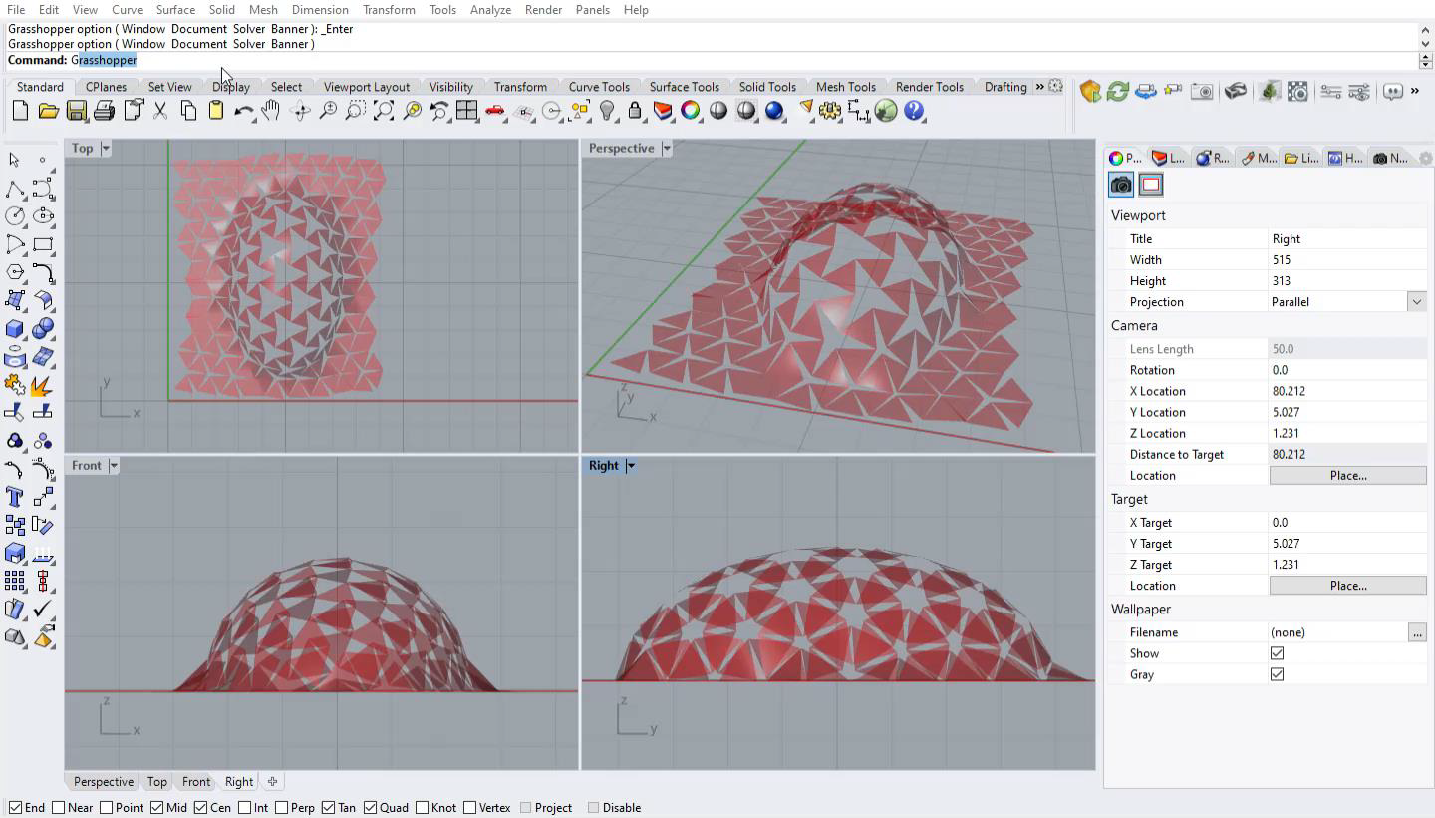
Task: Click the New file icon
Action: coord(20,111)
